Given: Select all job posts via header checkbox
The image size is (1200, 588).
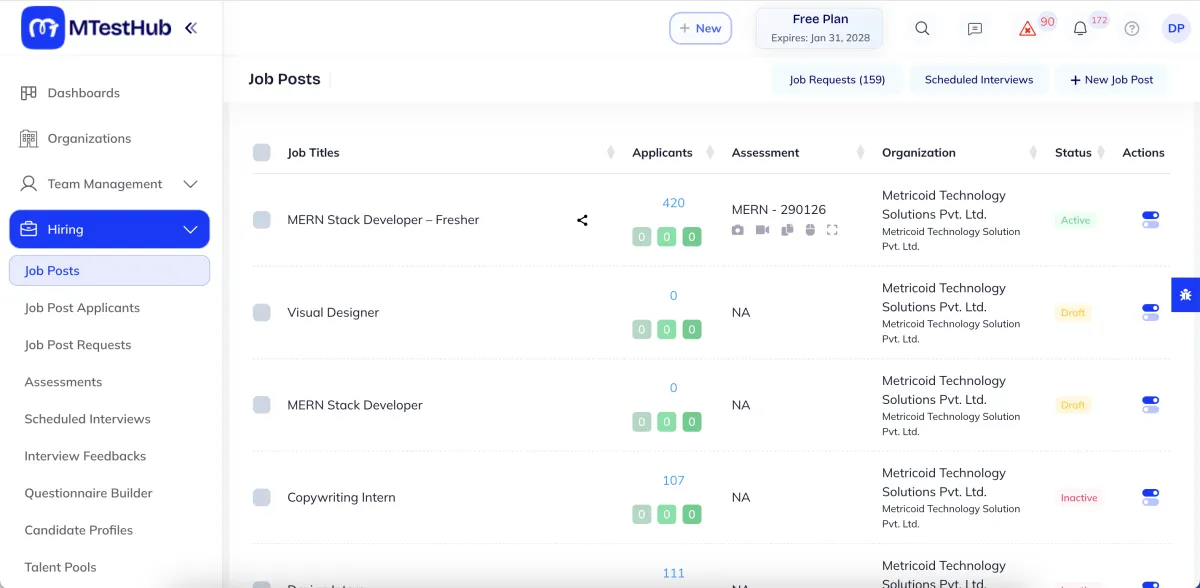Looking at the screenshot, I should (262, 153).
